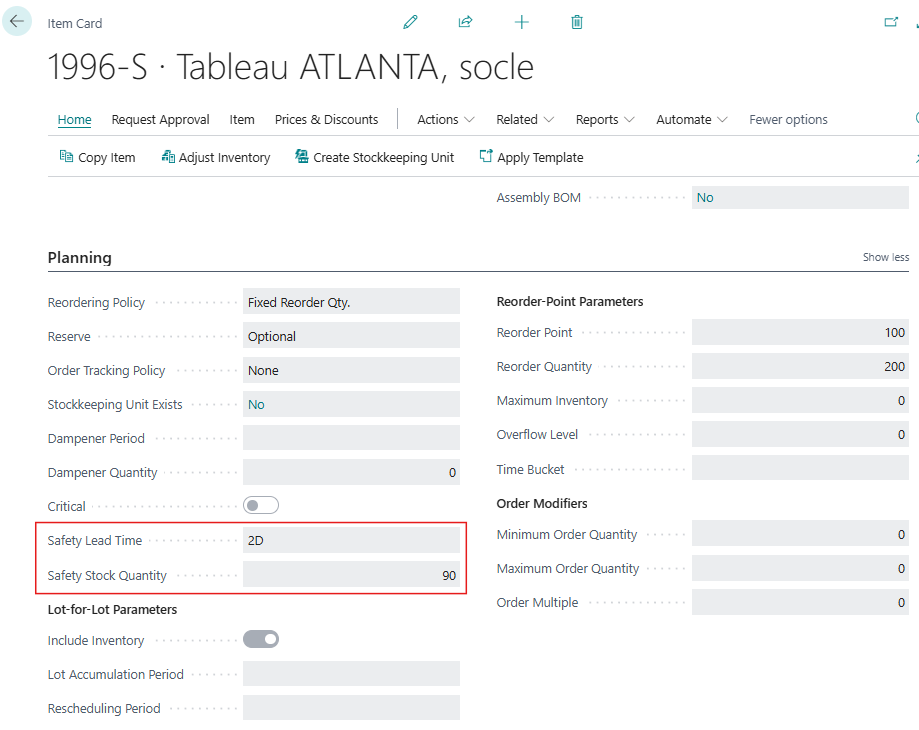
Task: Open the Item menu
Action: (242, 120)
